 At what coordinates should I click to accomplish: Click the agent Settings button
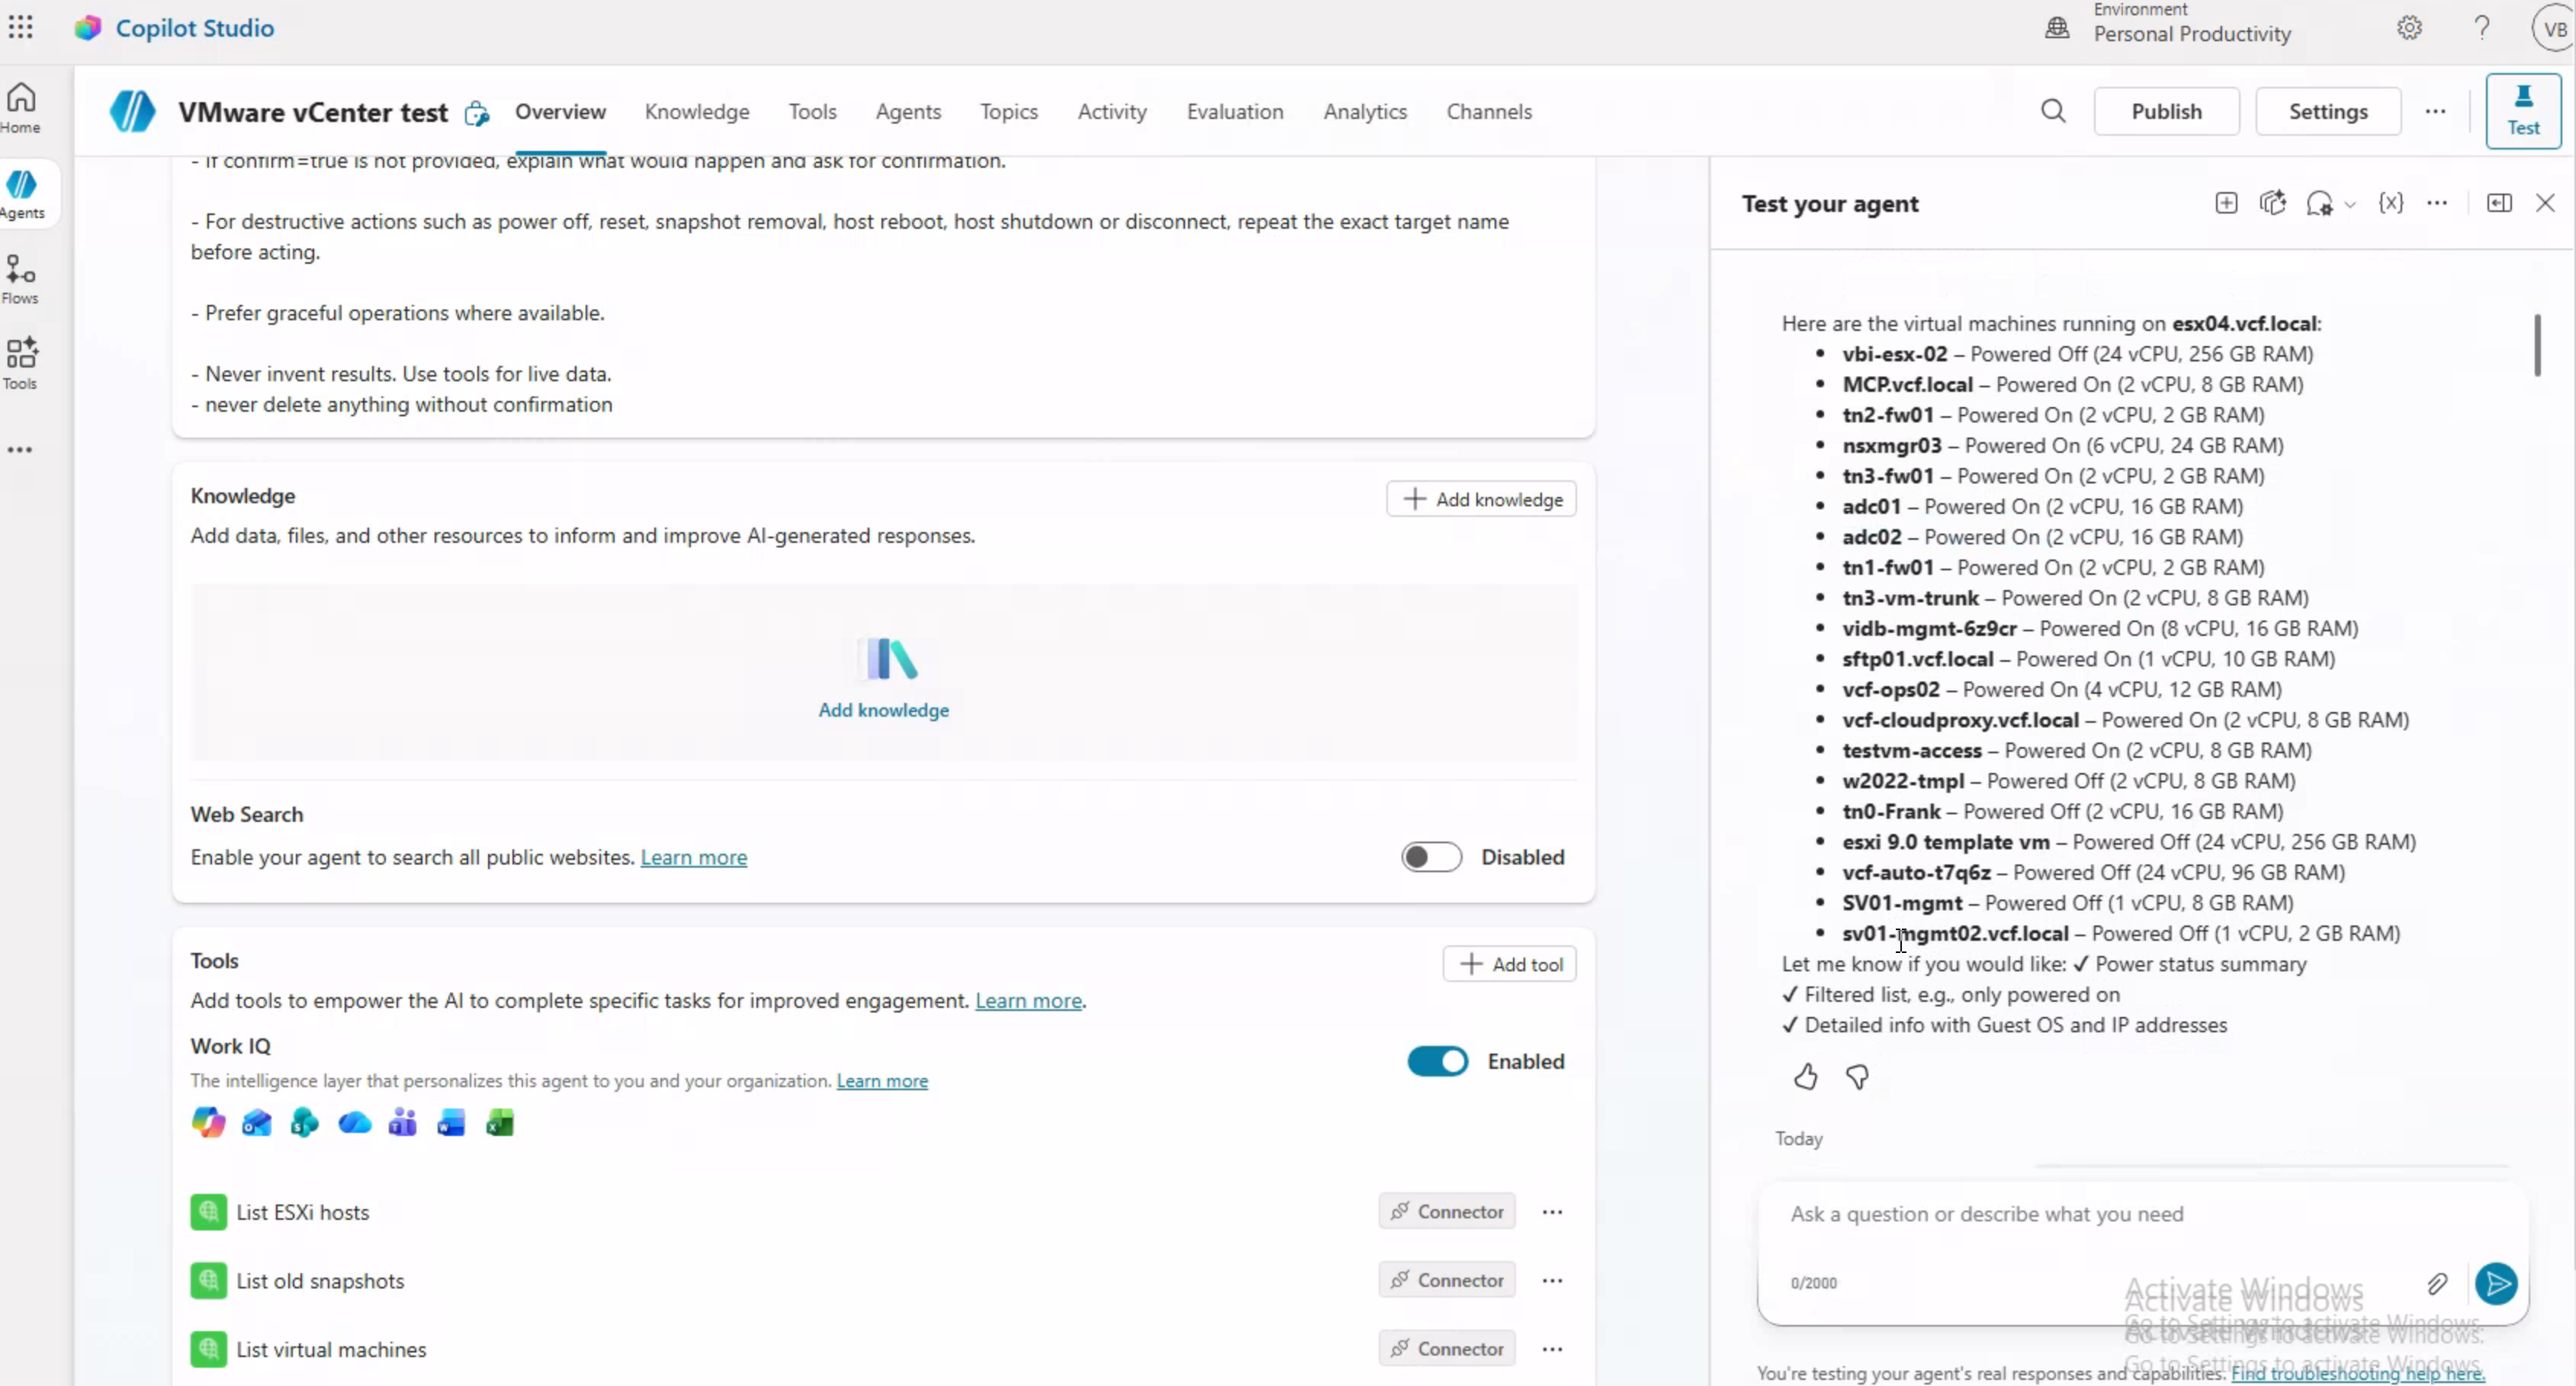(x=2328, y=111)
